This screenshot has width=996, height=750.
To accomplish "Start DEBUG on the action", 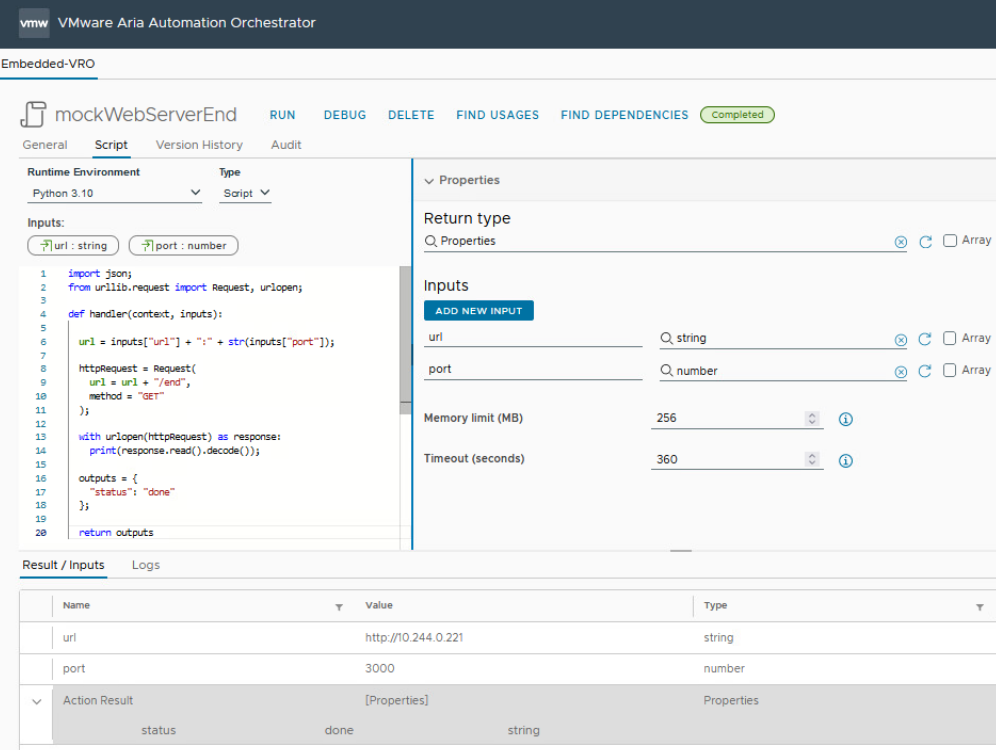I will [x=345, y=115].
